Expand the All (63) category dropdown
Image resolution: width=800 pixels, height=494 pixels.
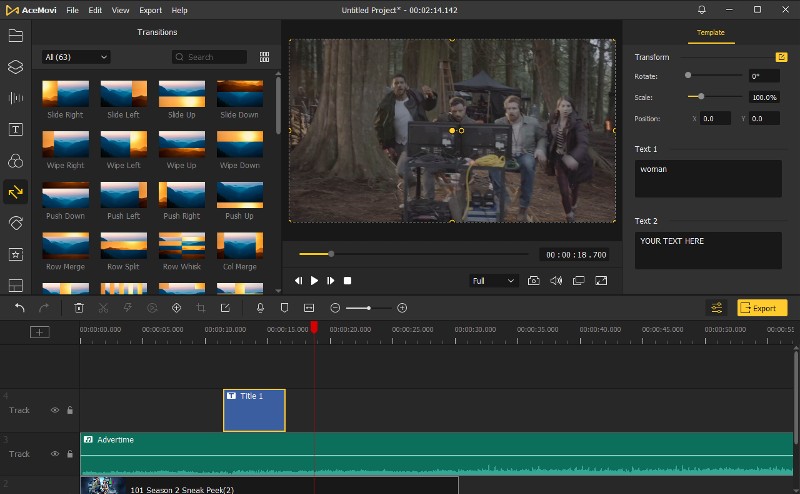pos(76,57)
